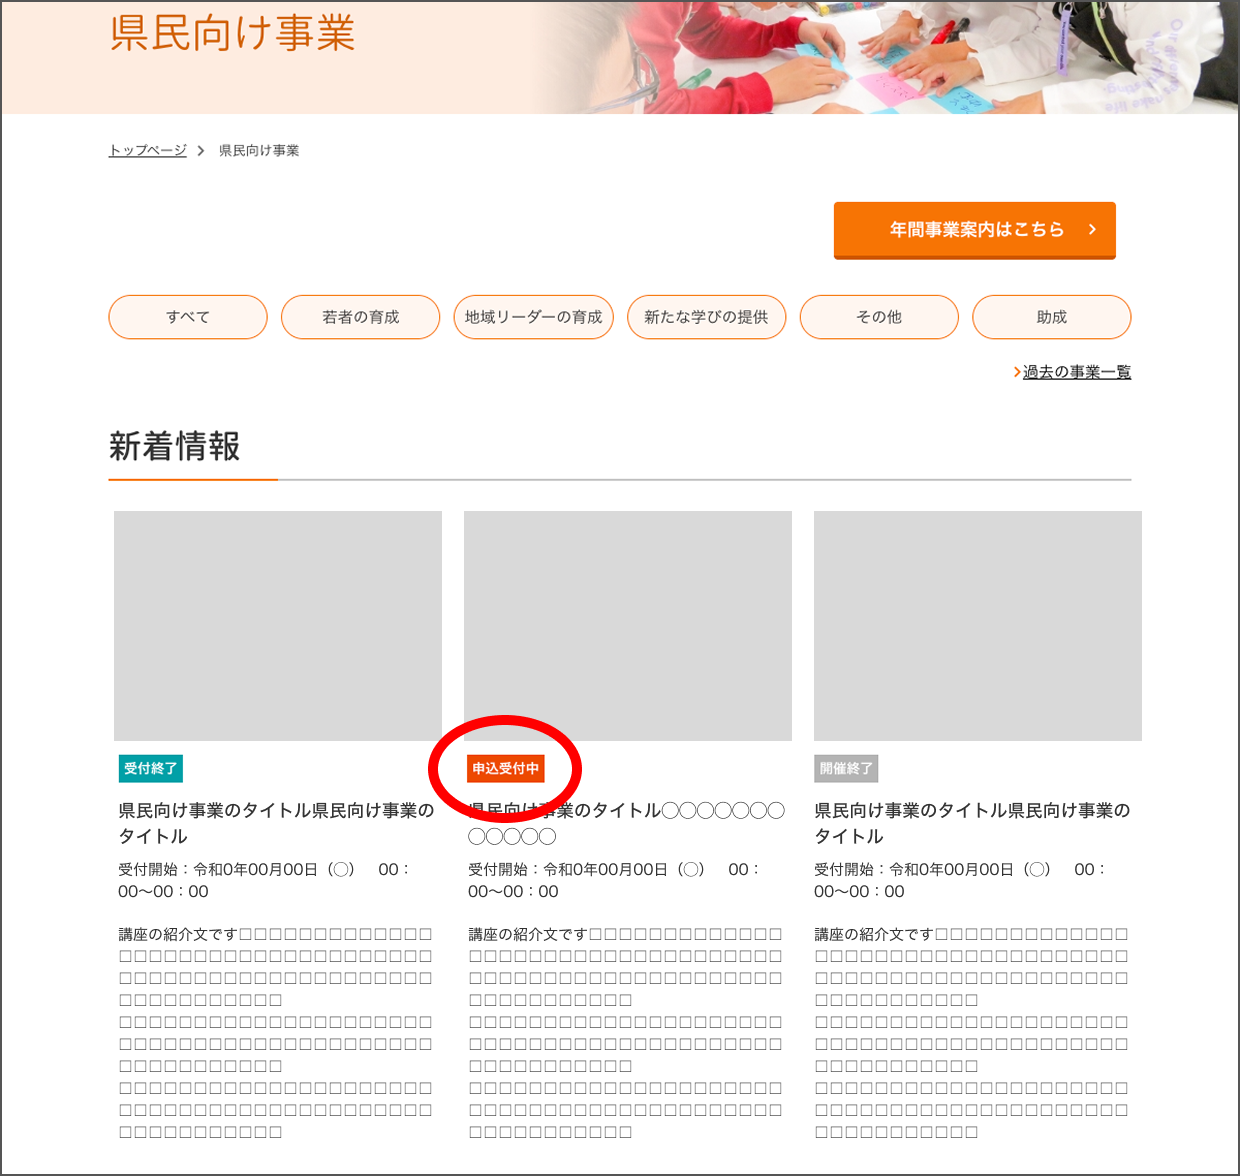Click the arrow icon inside 年間事業案内はこちら button

tap(1091, 230)
